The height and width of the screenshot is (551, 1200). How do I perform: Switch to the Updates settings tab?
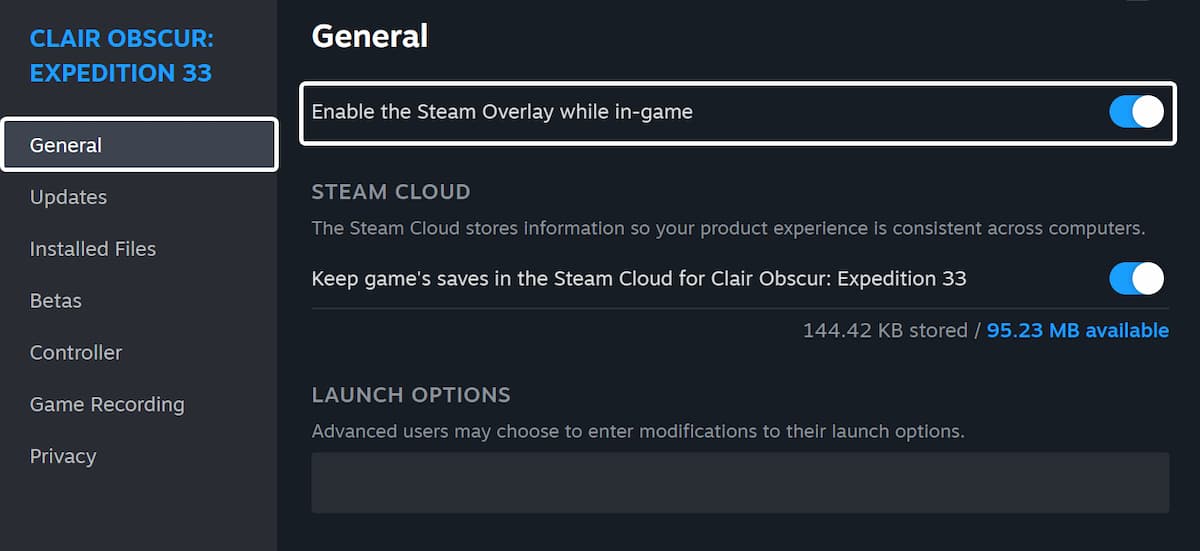pos(68,197)
